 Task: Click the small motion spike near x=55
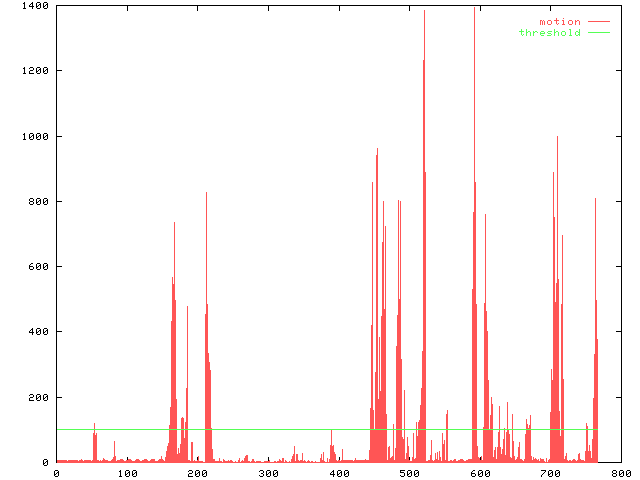[x=95, y=440]
